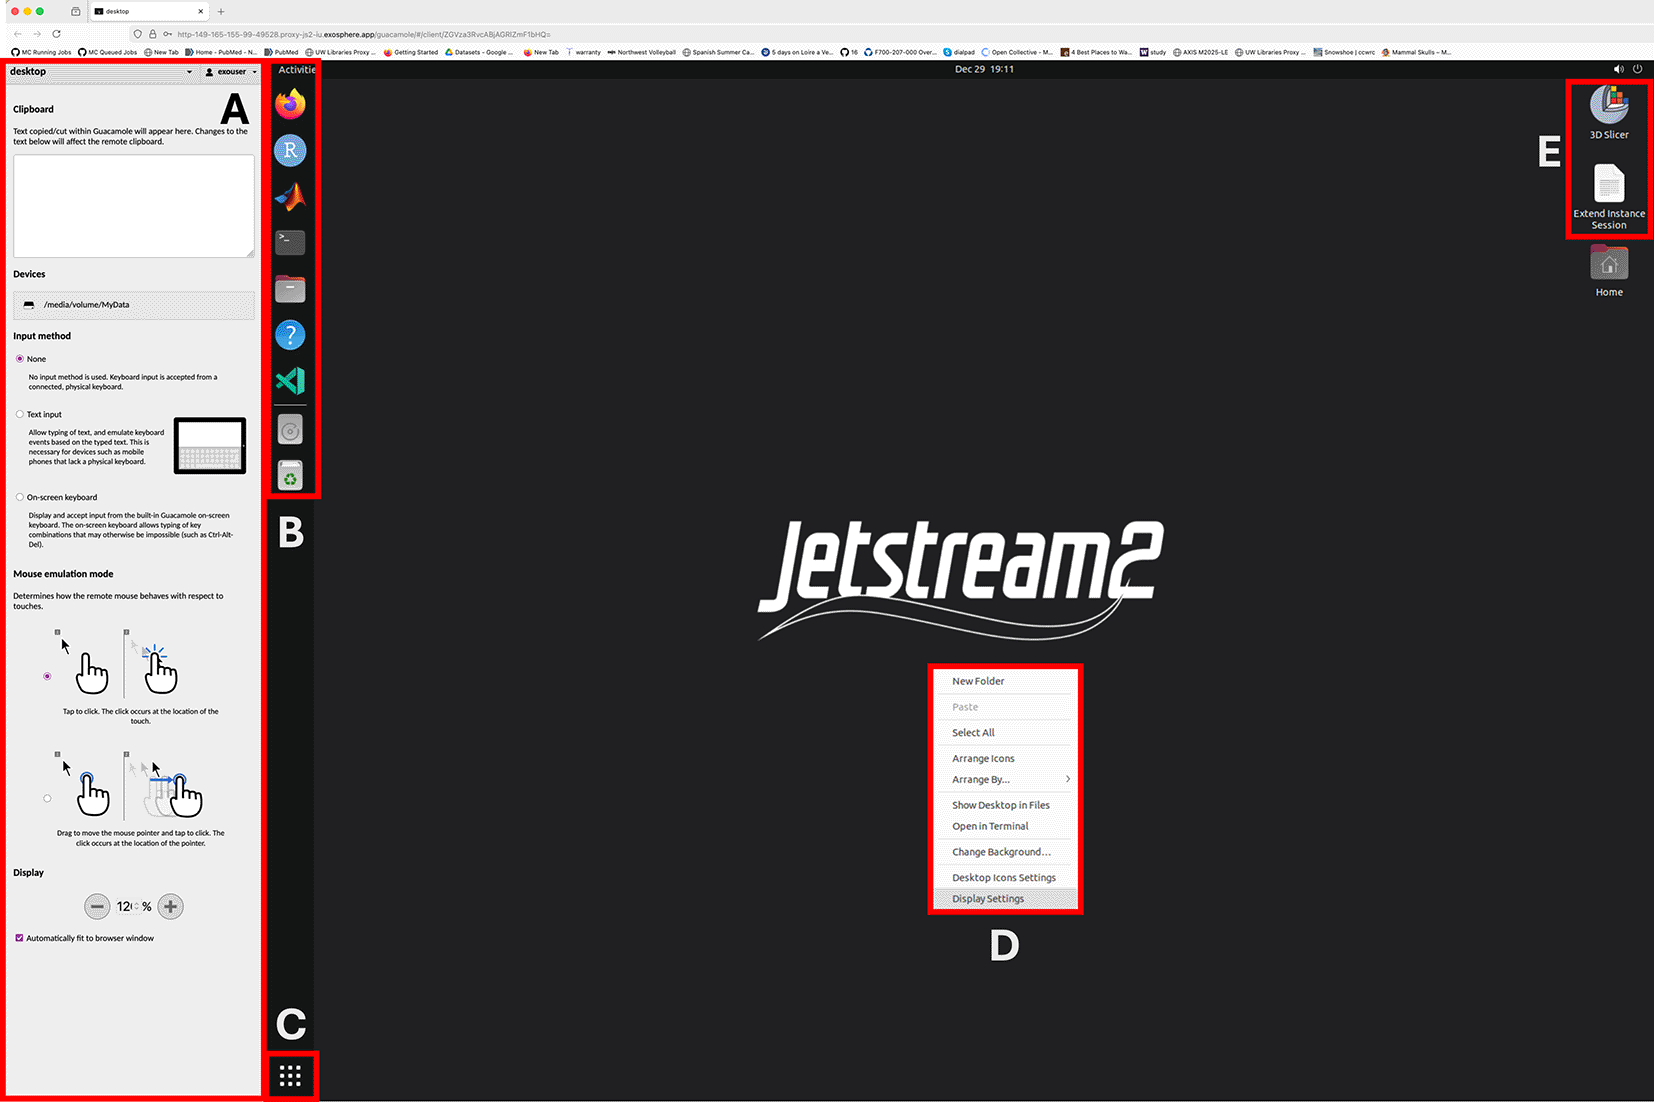Open 3D Slicer desktop icon
Image resolution: width=1654 pixels, height=1102 pixels.
pos(1609,106)
